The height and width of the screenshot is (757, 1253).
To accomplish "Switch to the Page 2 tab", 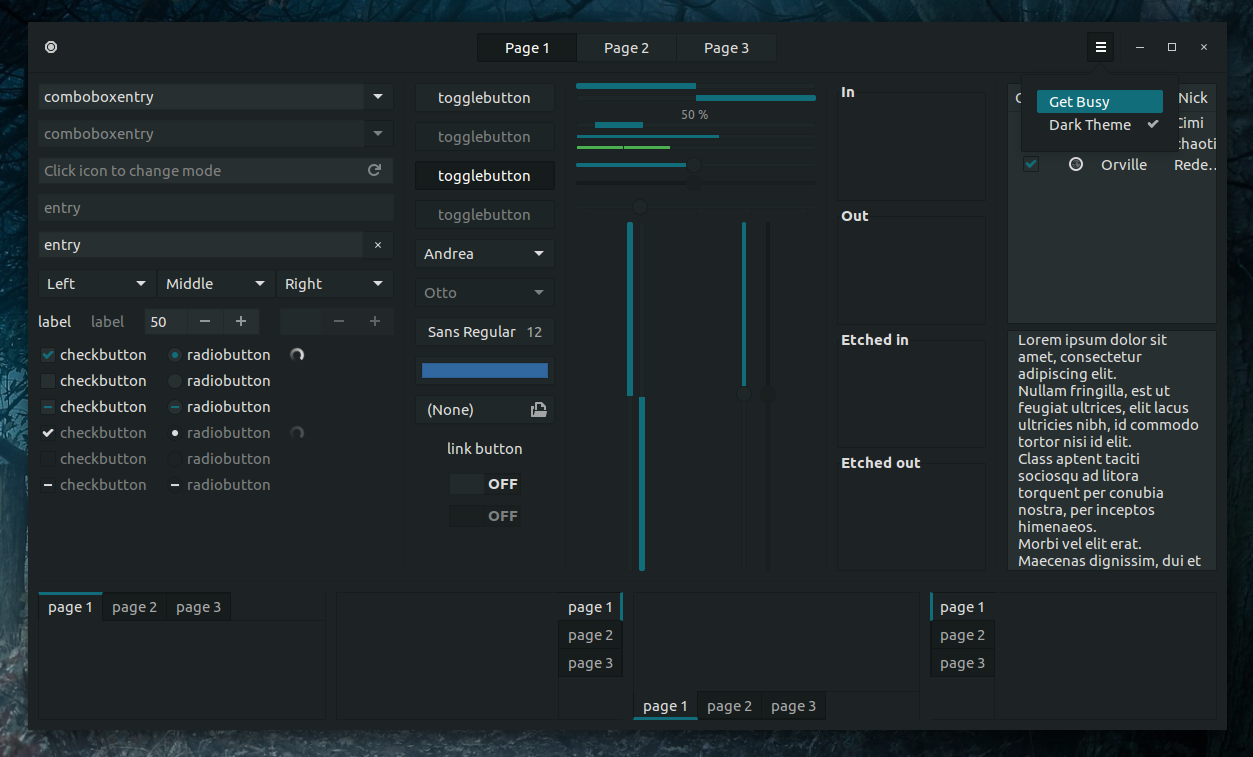I will point(626,47).
